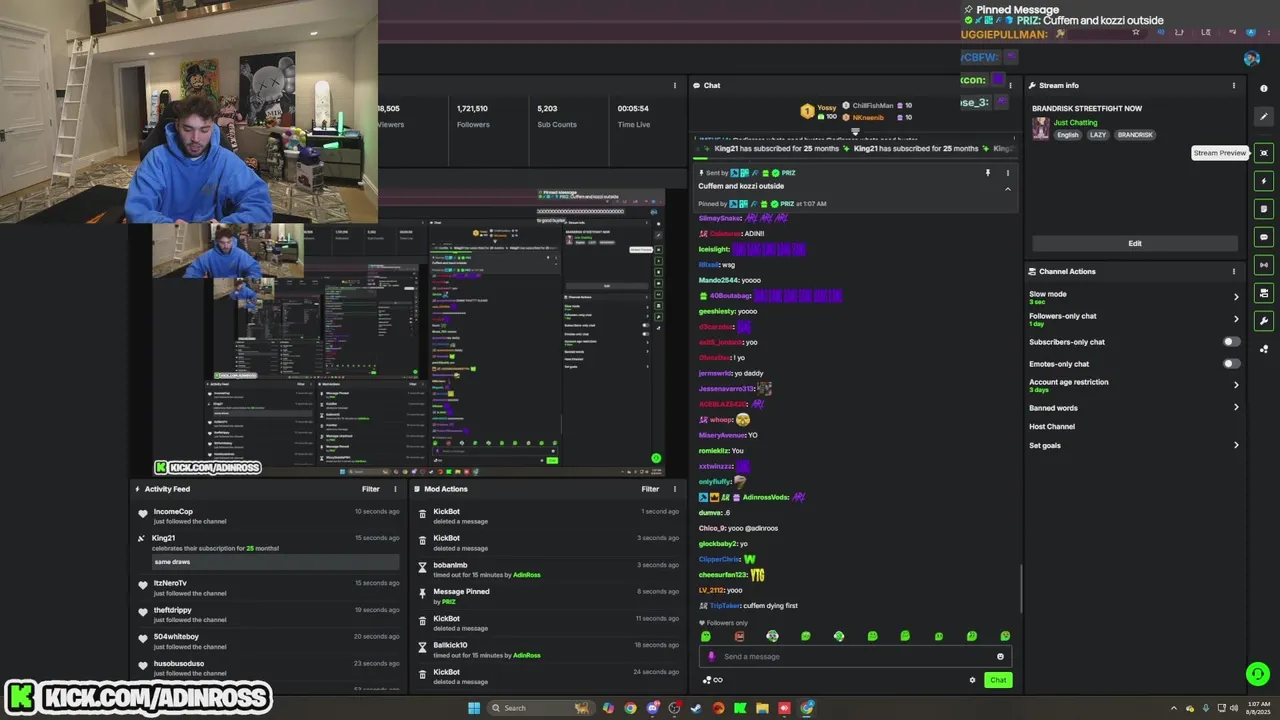Screen dimensions: 1280x720
Task: Click the broadcast signal sidebar icon
Action: pyautogui.click(x=1264, y=265)
